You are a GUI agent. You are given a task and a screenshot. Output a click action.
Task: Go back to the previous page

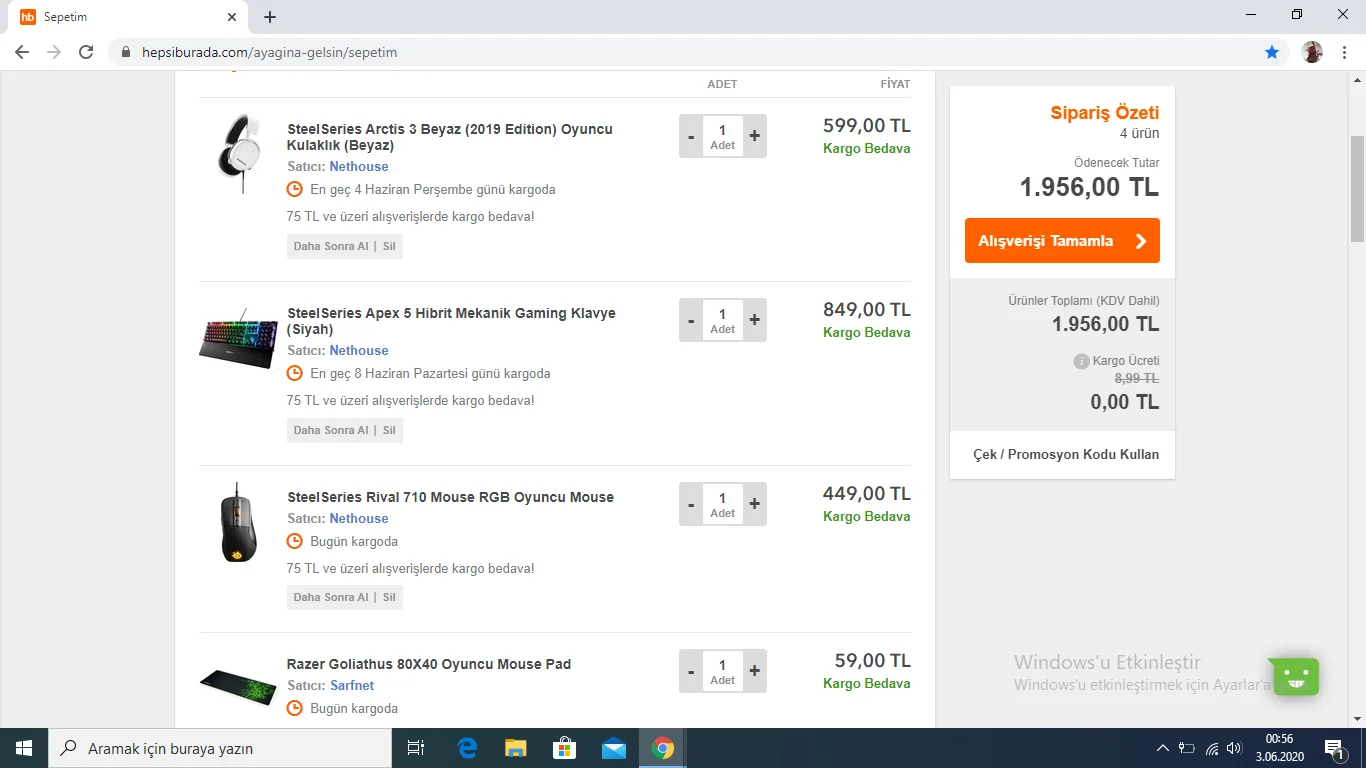coord(22,52)
